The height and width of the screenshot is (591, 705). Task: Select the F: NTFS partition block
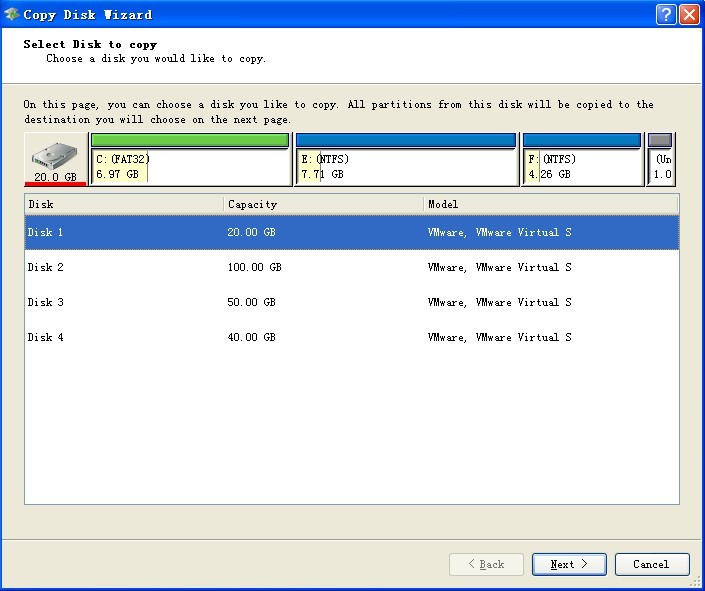pyautogui.click(x=582, y=167)
